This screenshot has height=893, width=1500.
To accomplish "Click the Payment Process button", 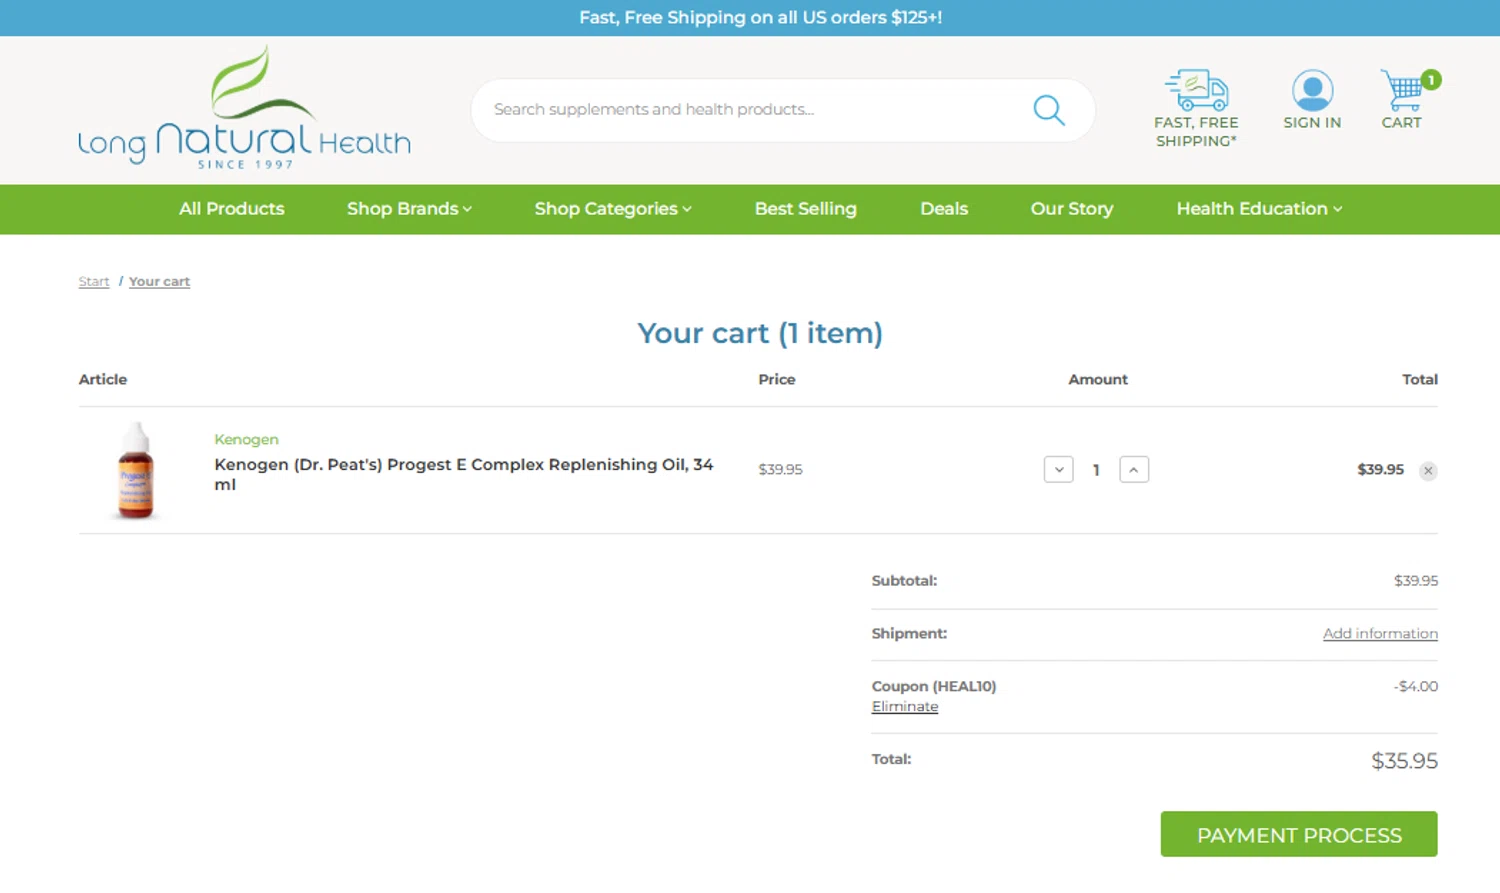I will (1299, 834).
